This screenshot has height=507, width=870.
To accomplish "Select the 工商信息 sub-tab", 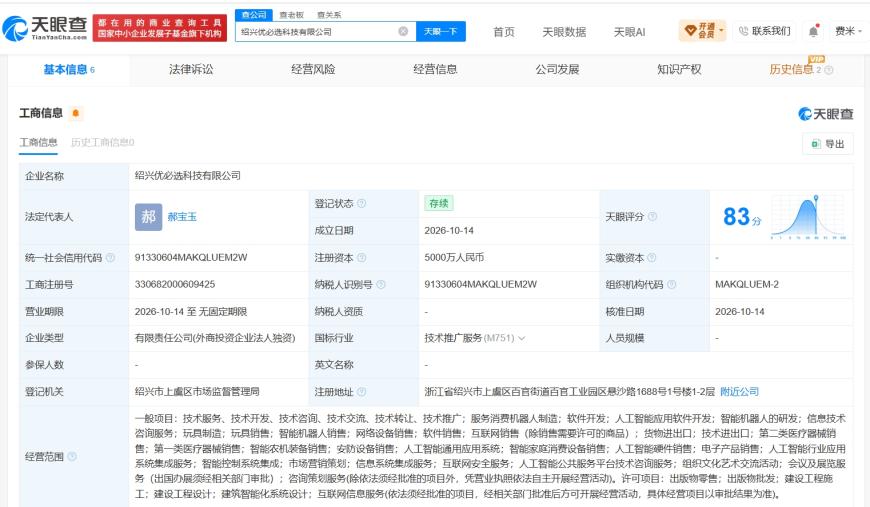I will click(38, 143).
